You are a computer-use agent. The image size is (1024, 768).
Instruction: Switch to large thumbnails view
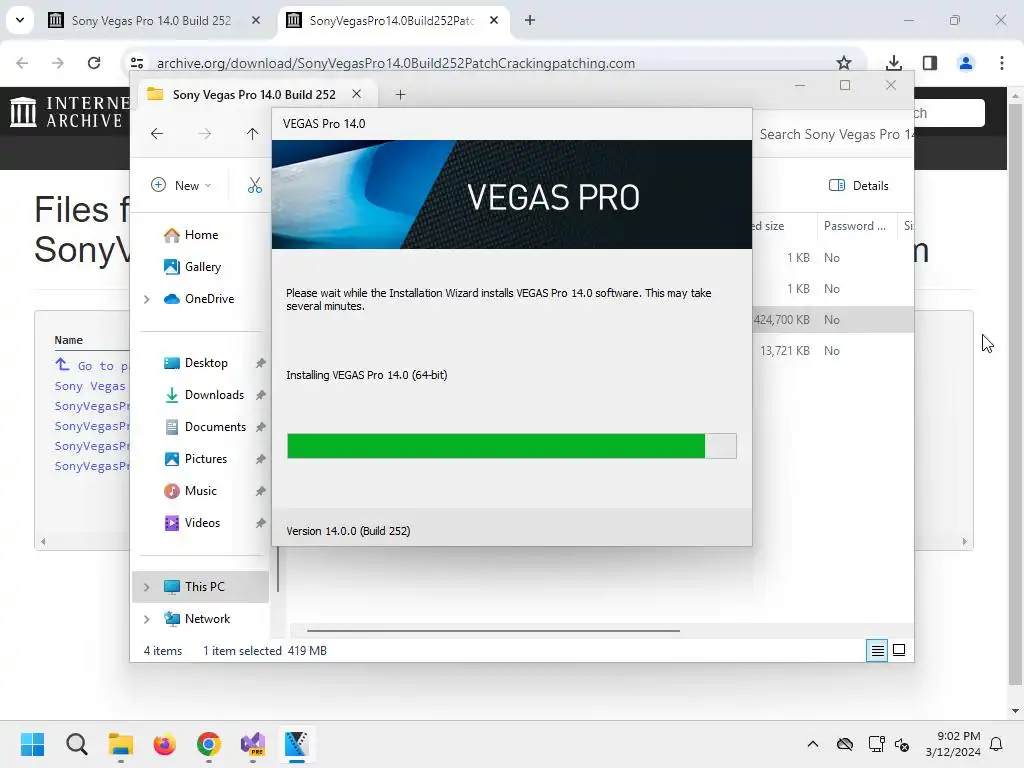[x=899, y=650]
